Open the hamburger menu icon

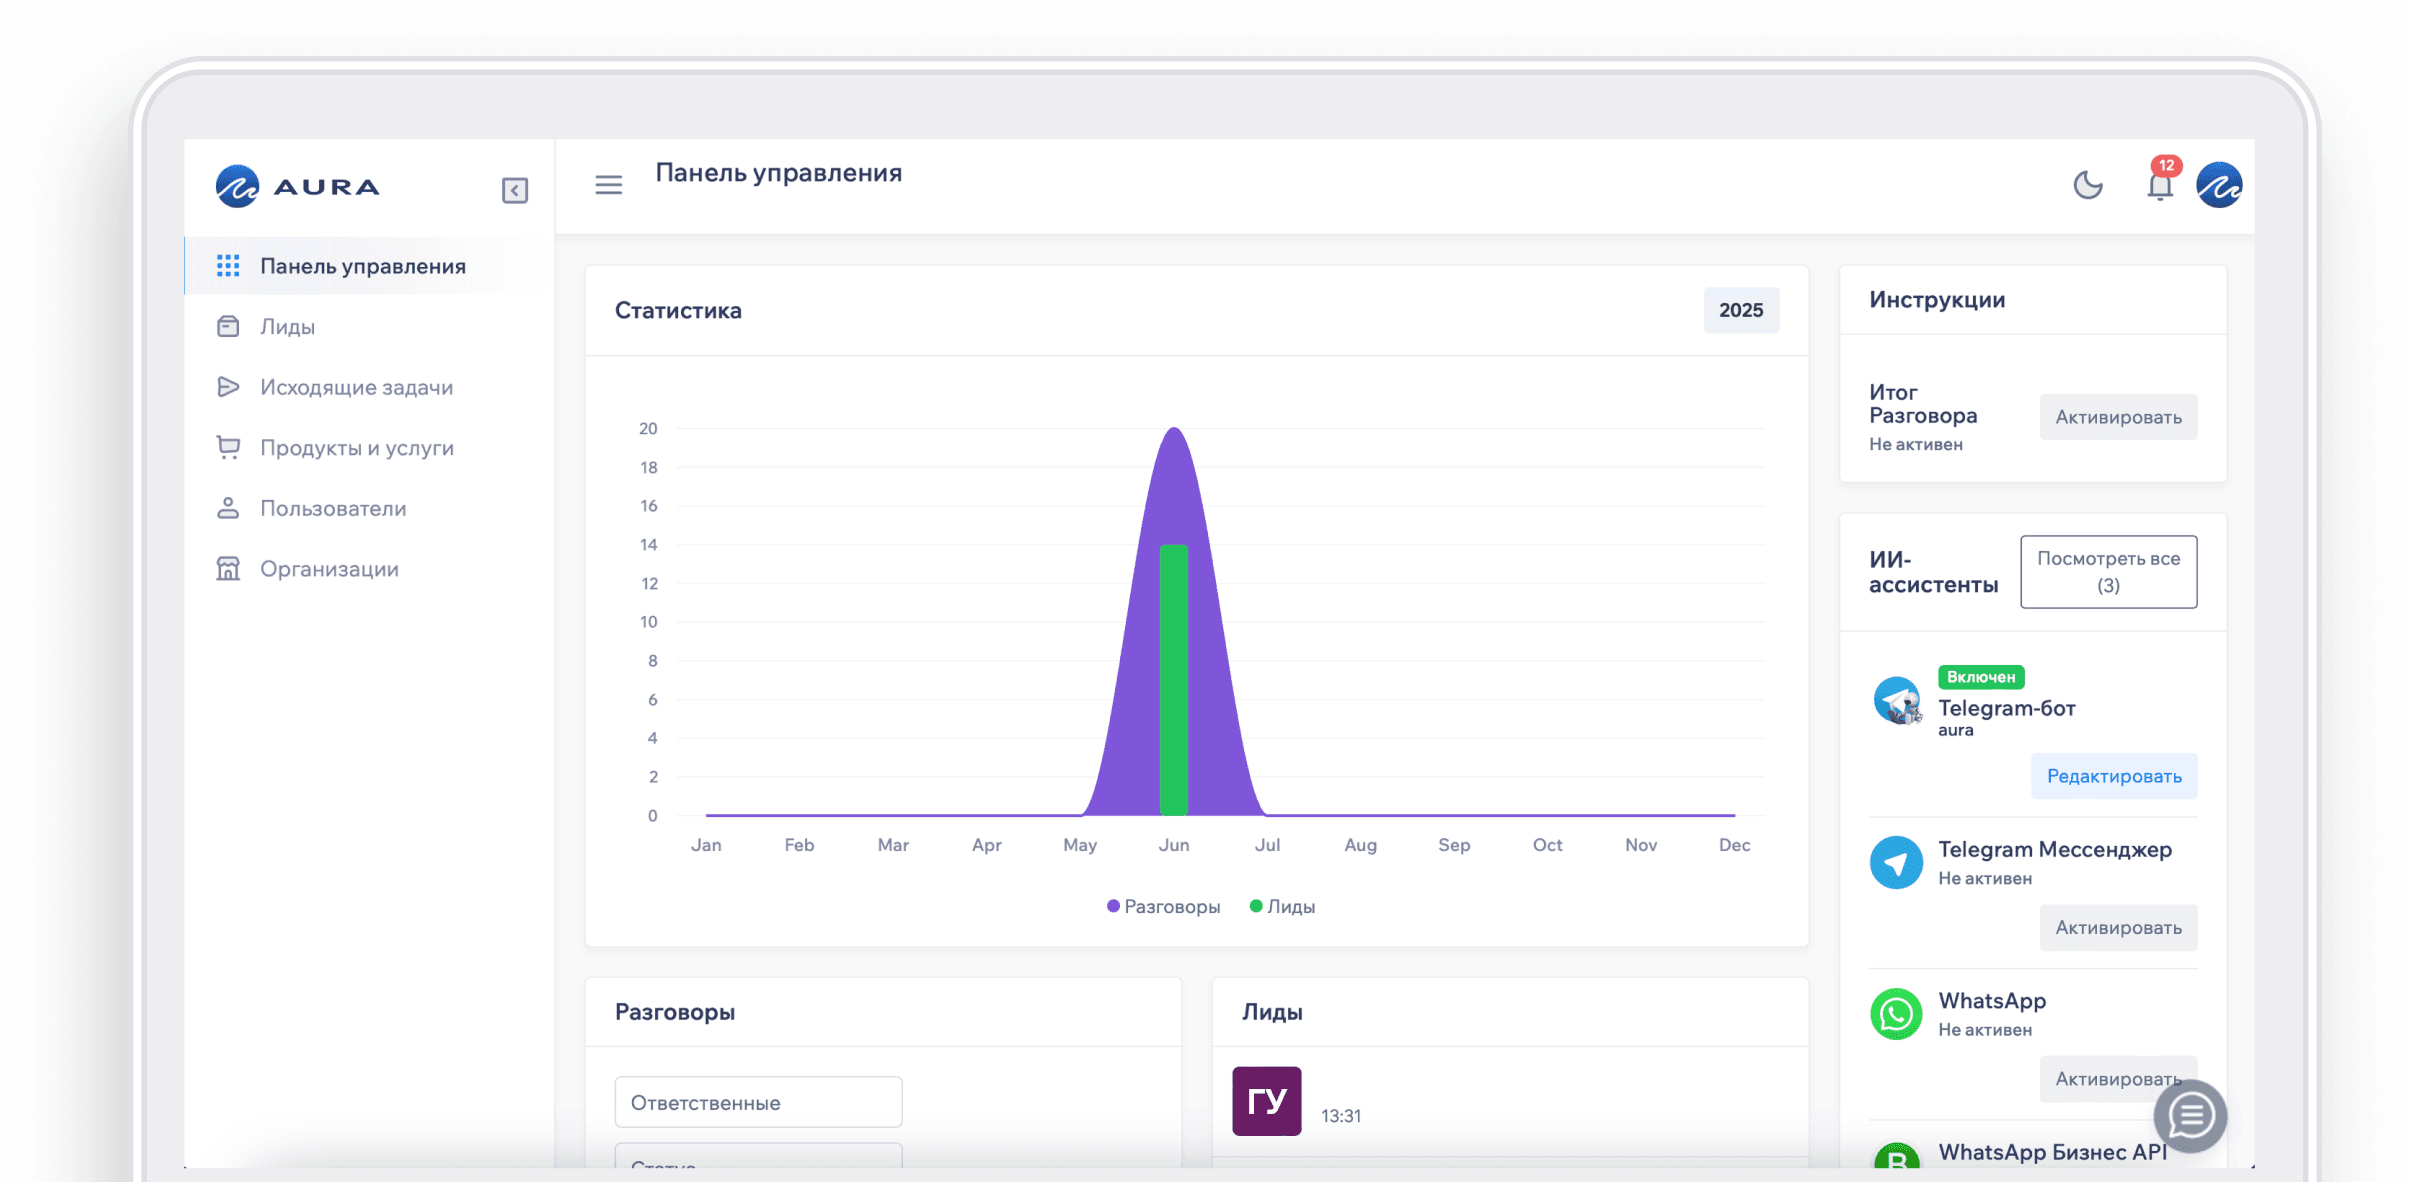pos(608,185)
